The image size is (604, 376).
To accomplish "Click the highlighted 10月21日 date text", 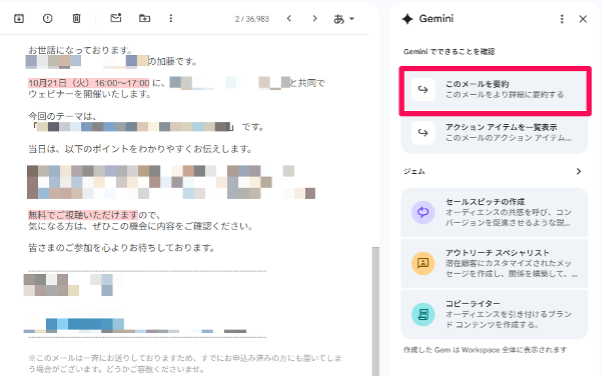I will [89, 83].
